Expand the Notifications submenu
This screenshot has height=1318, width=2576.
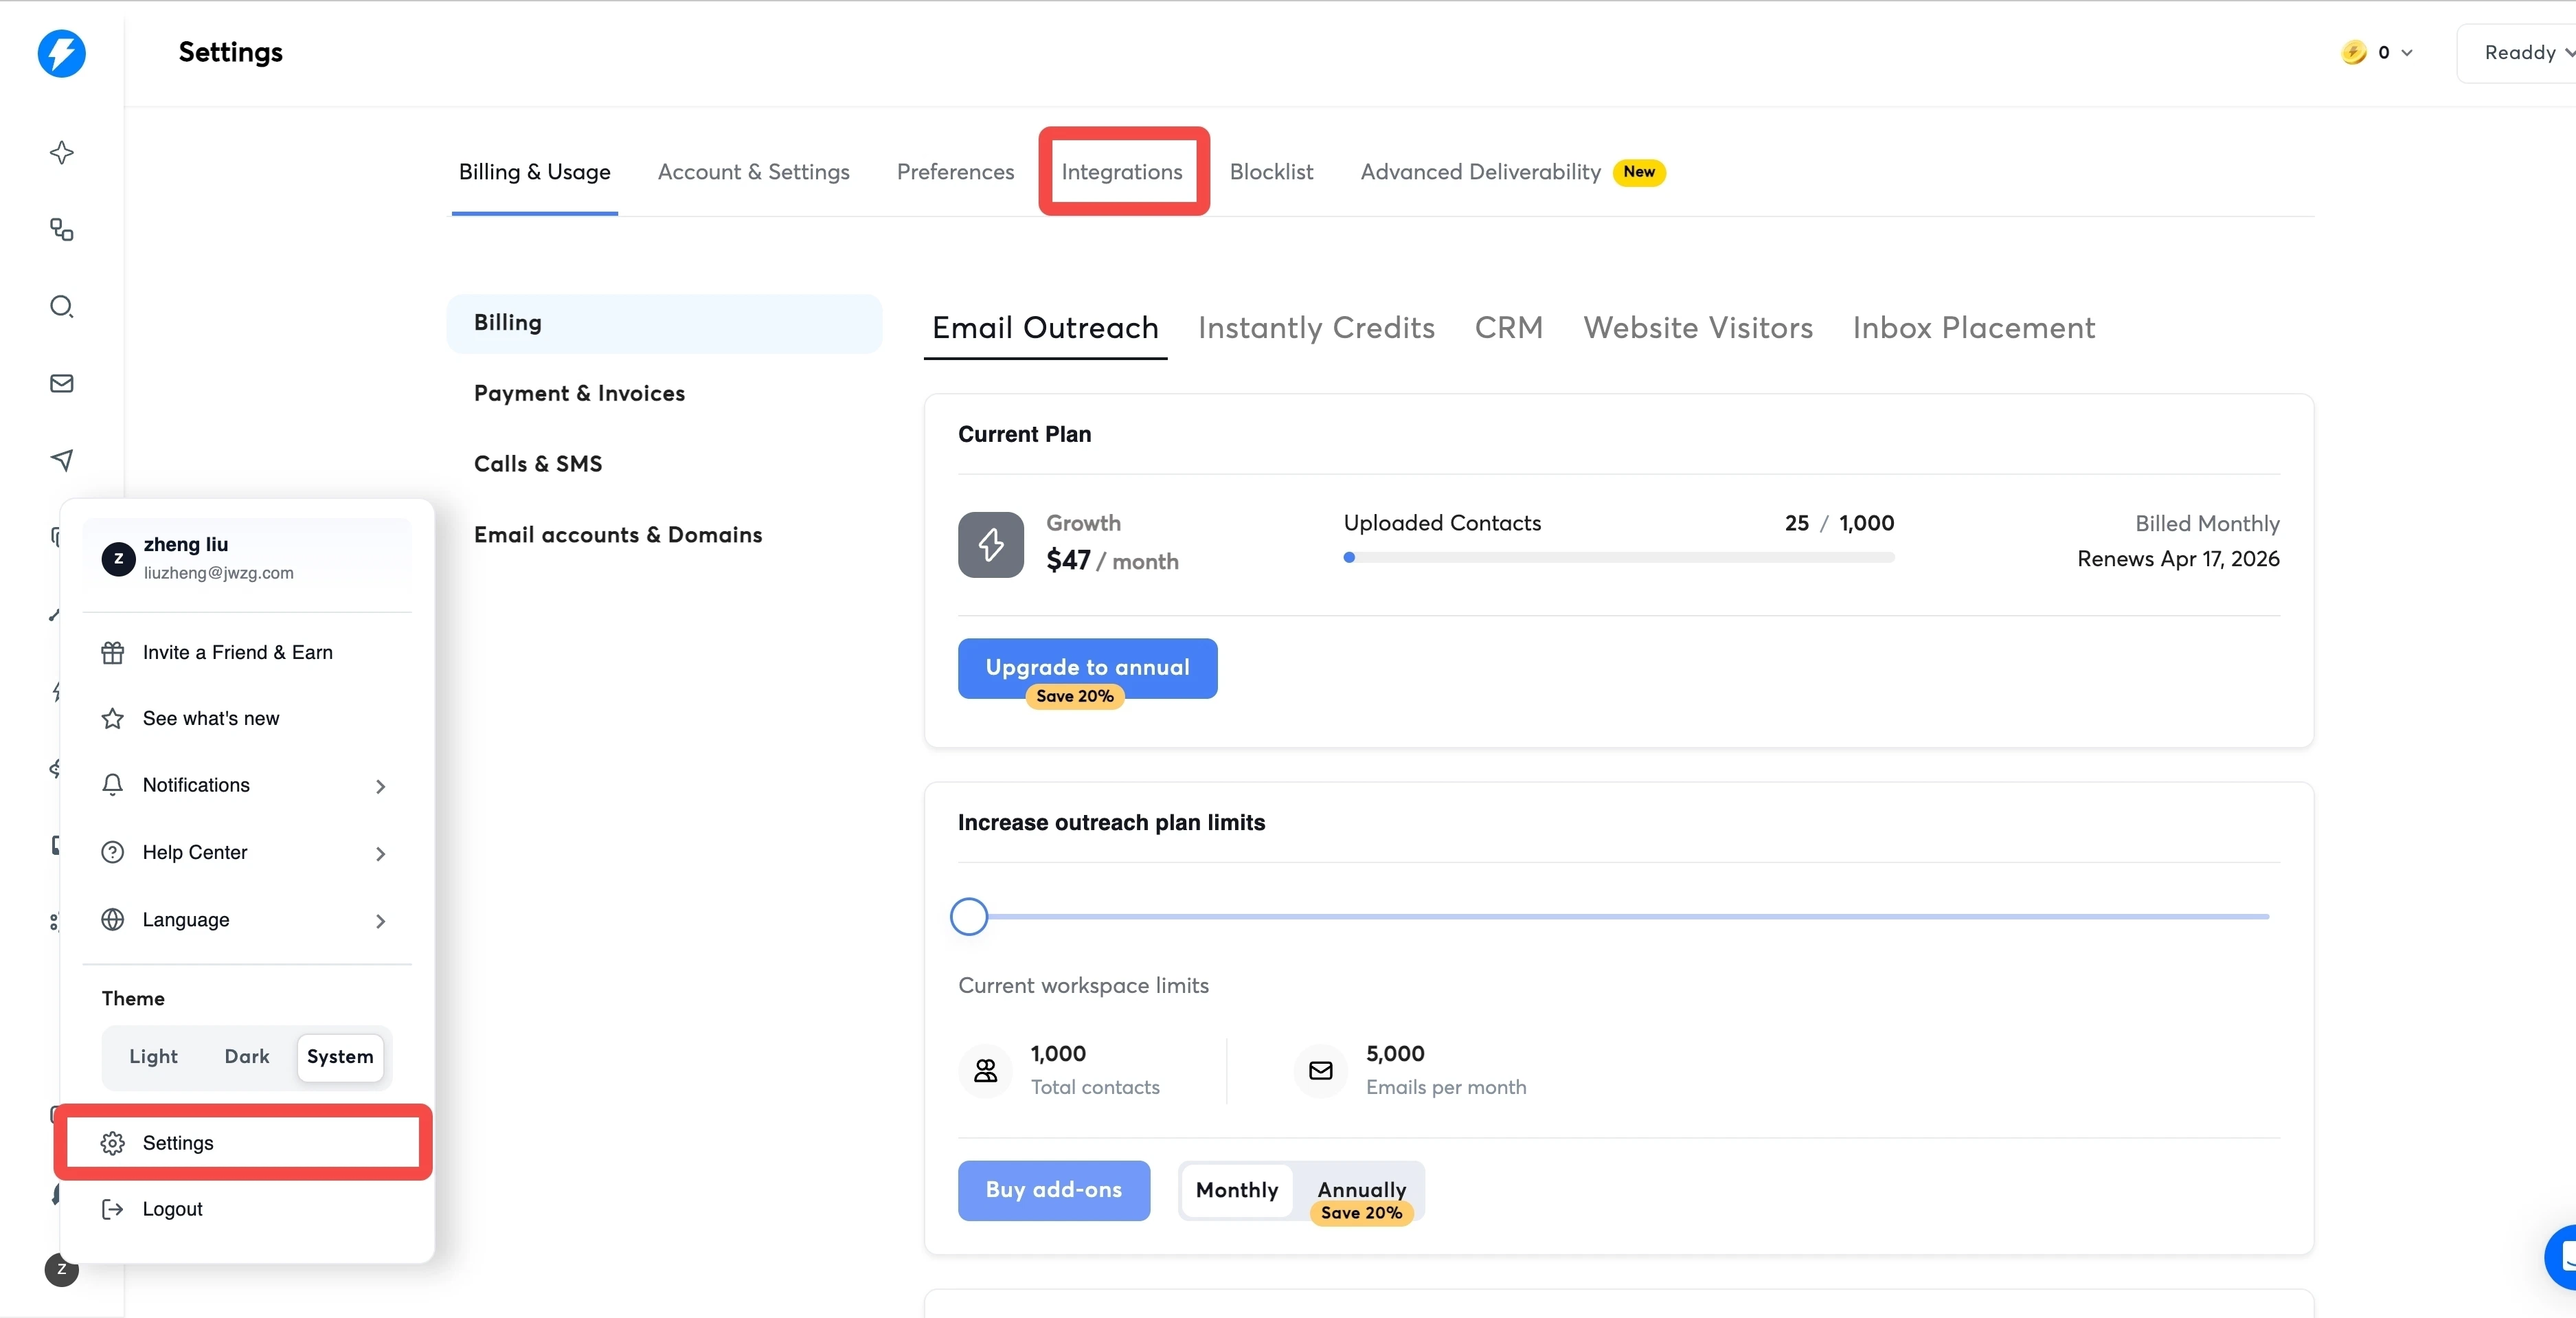click(x=380, y=786)
